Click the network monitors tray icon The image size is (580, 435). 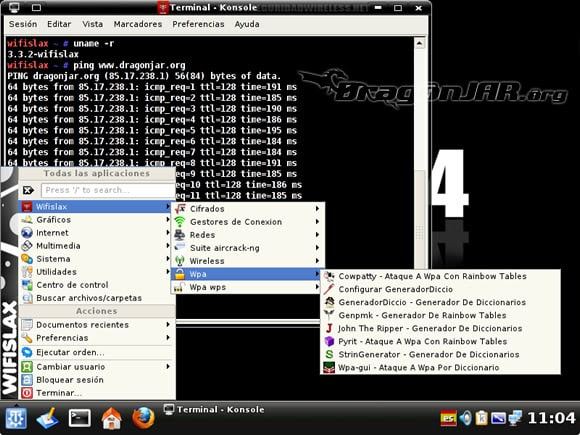tap(515, 418)
